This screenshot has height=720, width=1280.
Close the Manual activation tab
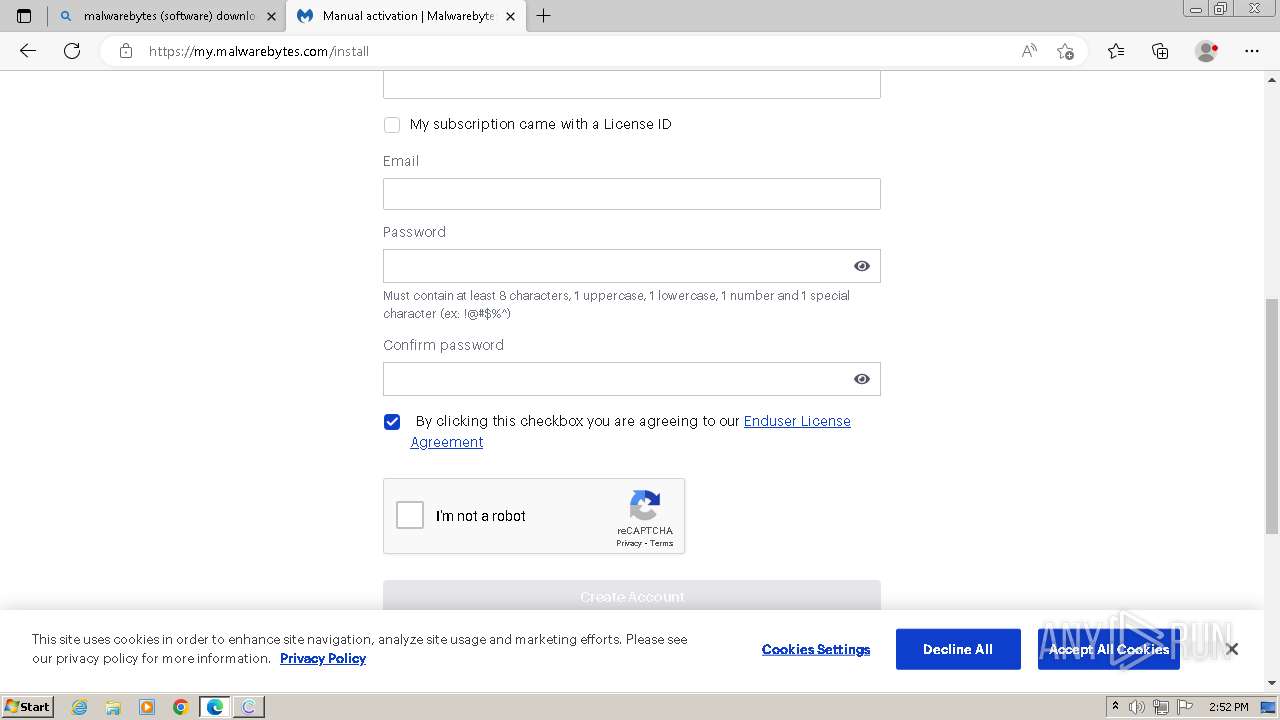(510, 16)
